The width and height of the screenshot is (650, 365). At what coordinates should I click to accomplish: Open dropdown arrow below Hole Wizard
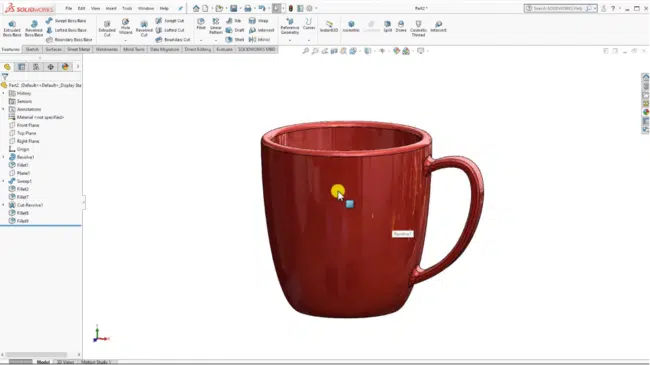(126, 40)
